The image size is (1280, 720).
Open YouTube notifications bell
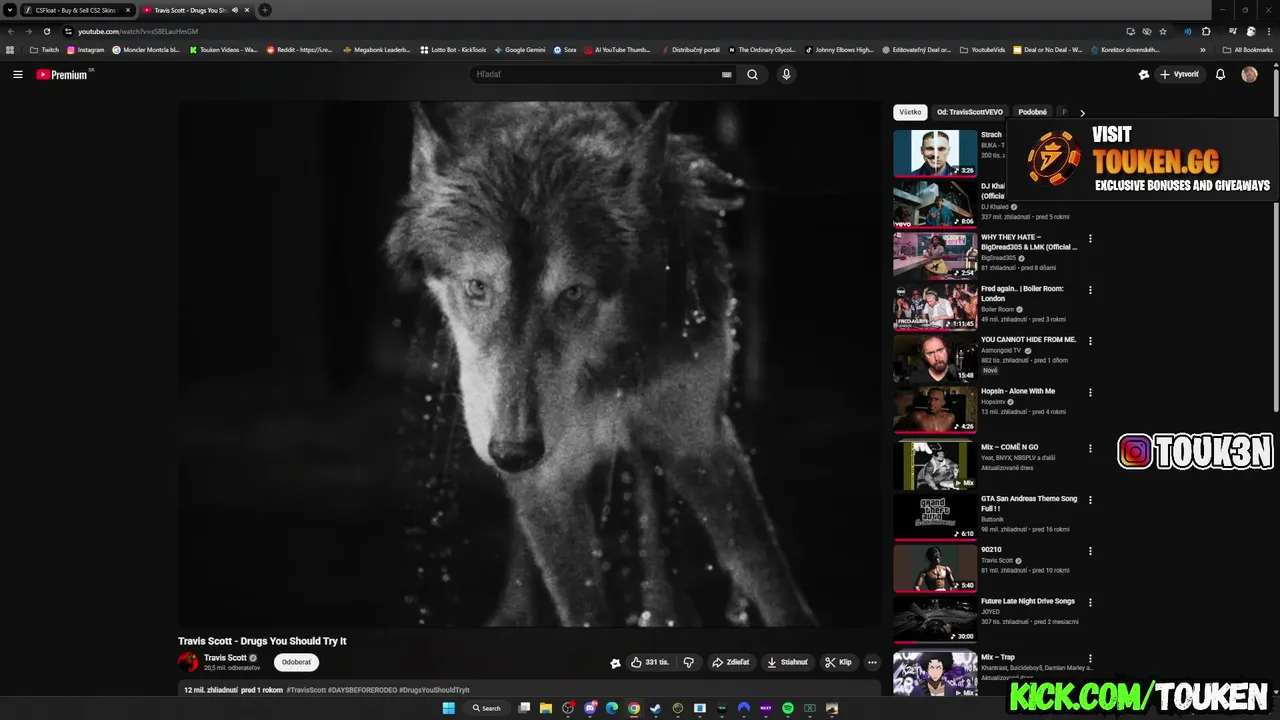click(x=1220, y=74)
